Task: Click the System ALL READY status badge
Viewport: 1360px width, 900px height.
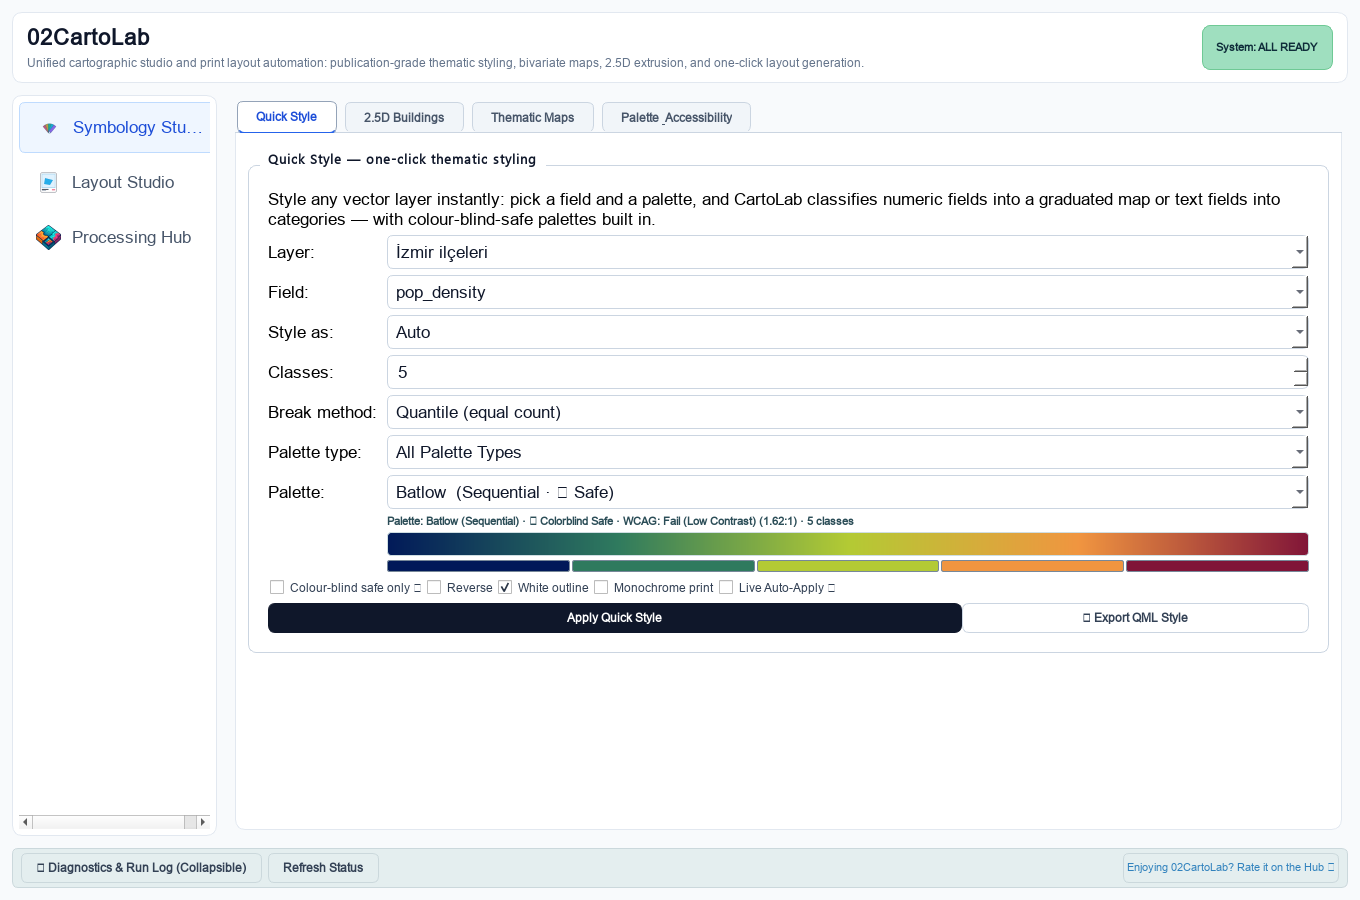Action: [1267, 47]
